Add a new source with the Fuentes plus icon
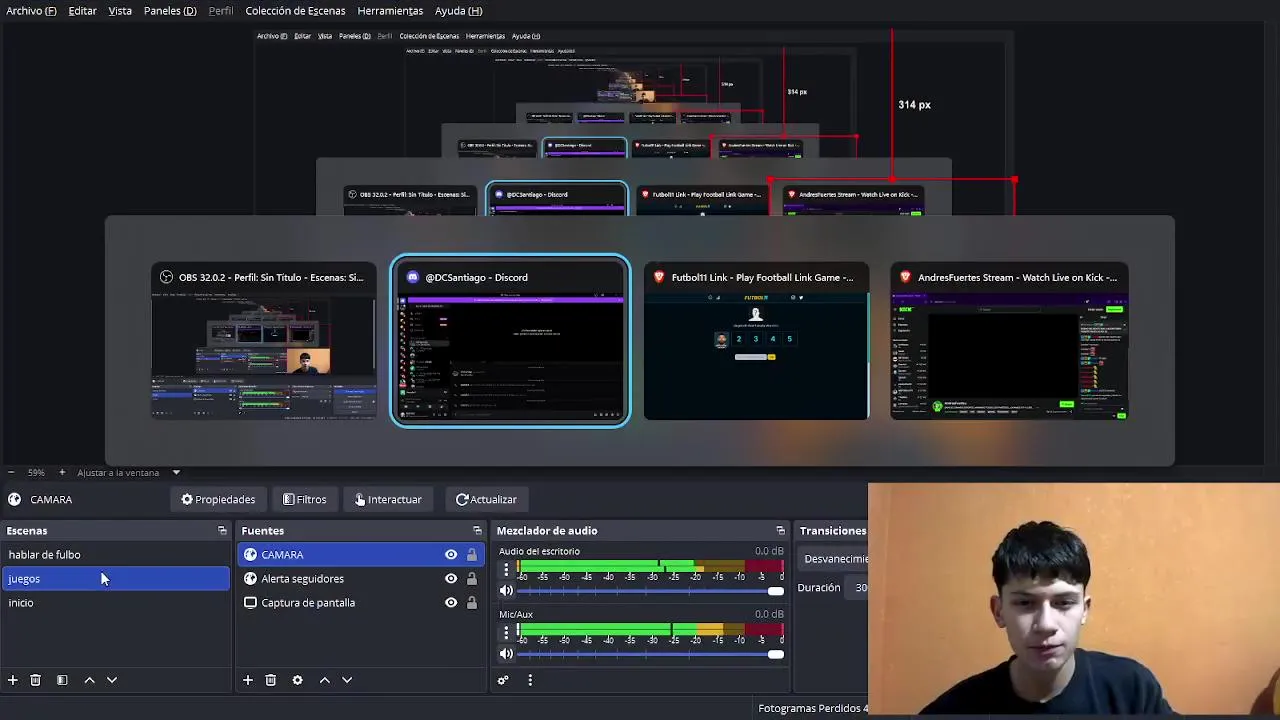The image size is (1280, 720). [x=248, y=680]
